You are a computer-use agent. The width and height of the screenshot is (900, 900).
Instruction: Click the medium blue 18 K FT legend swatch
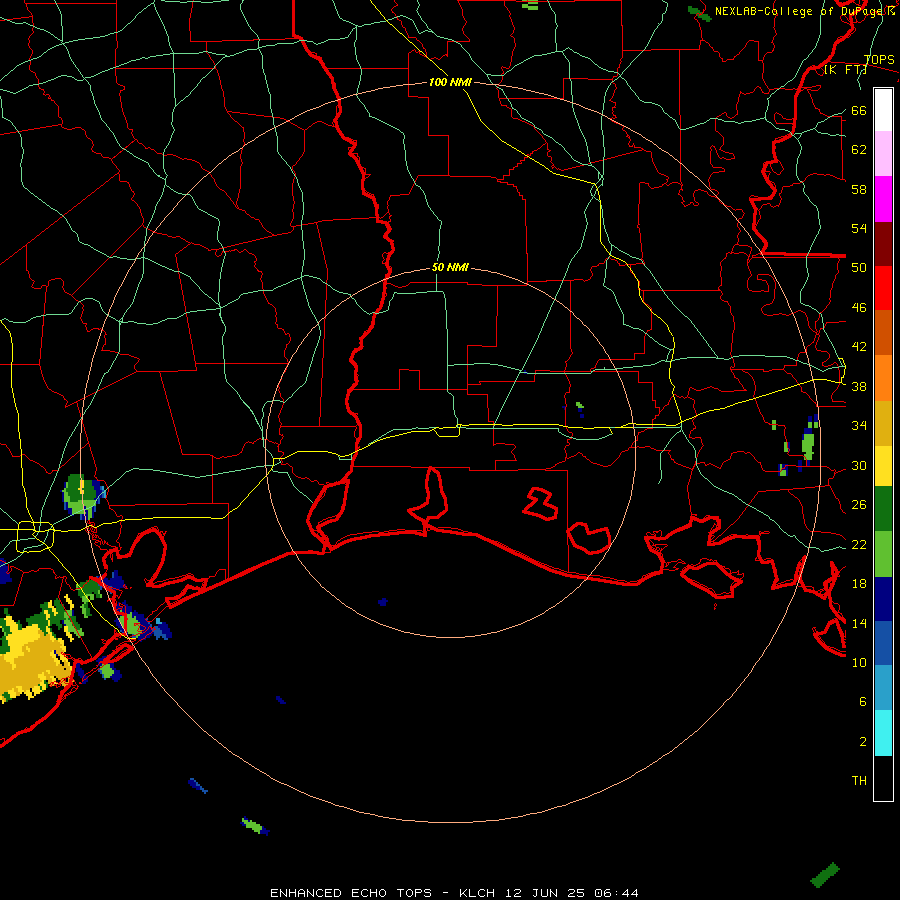pyautogui.click(x=883, y=643)
